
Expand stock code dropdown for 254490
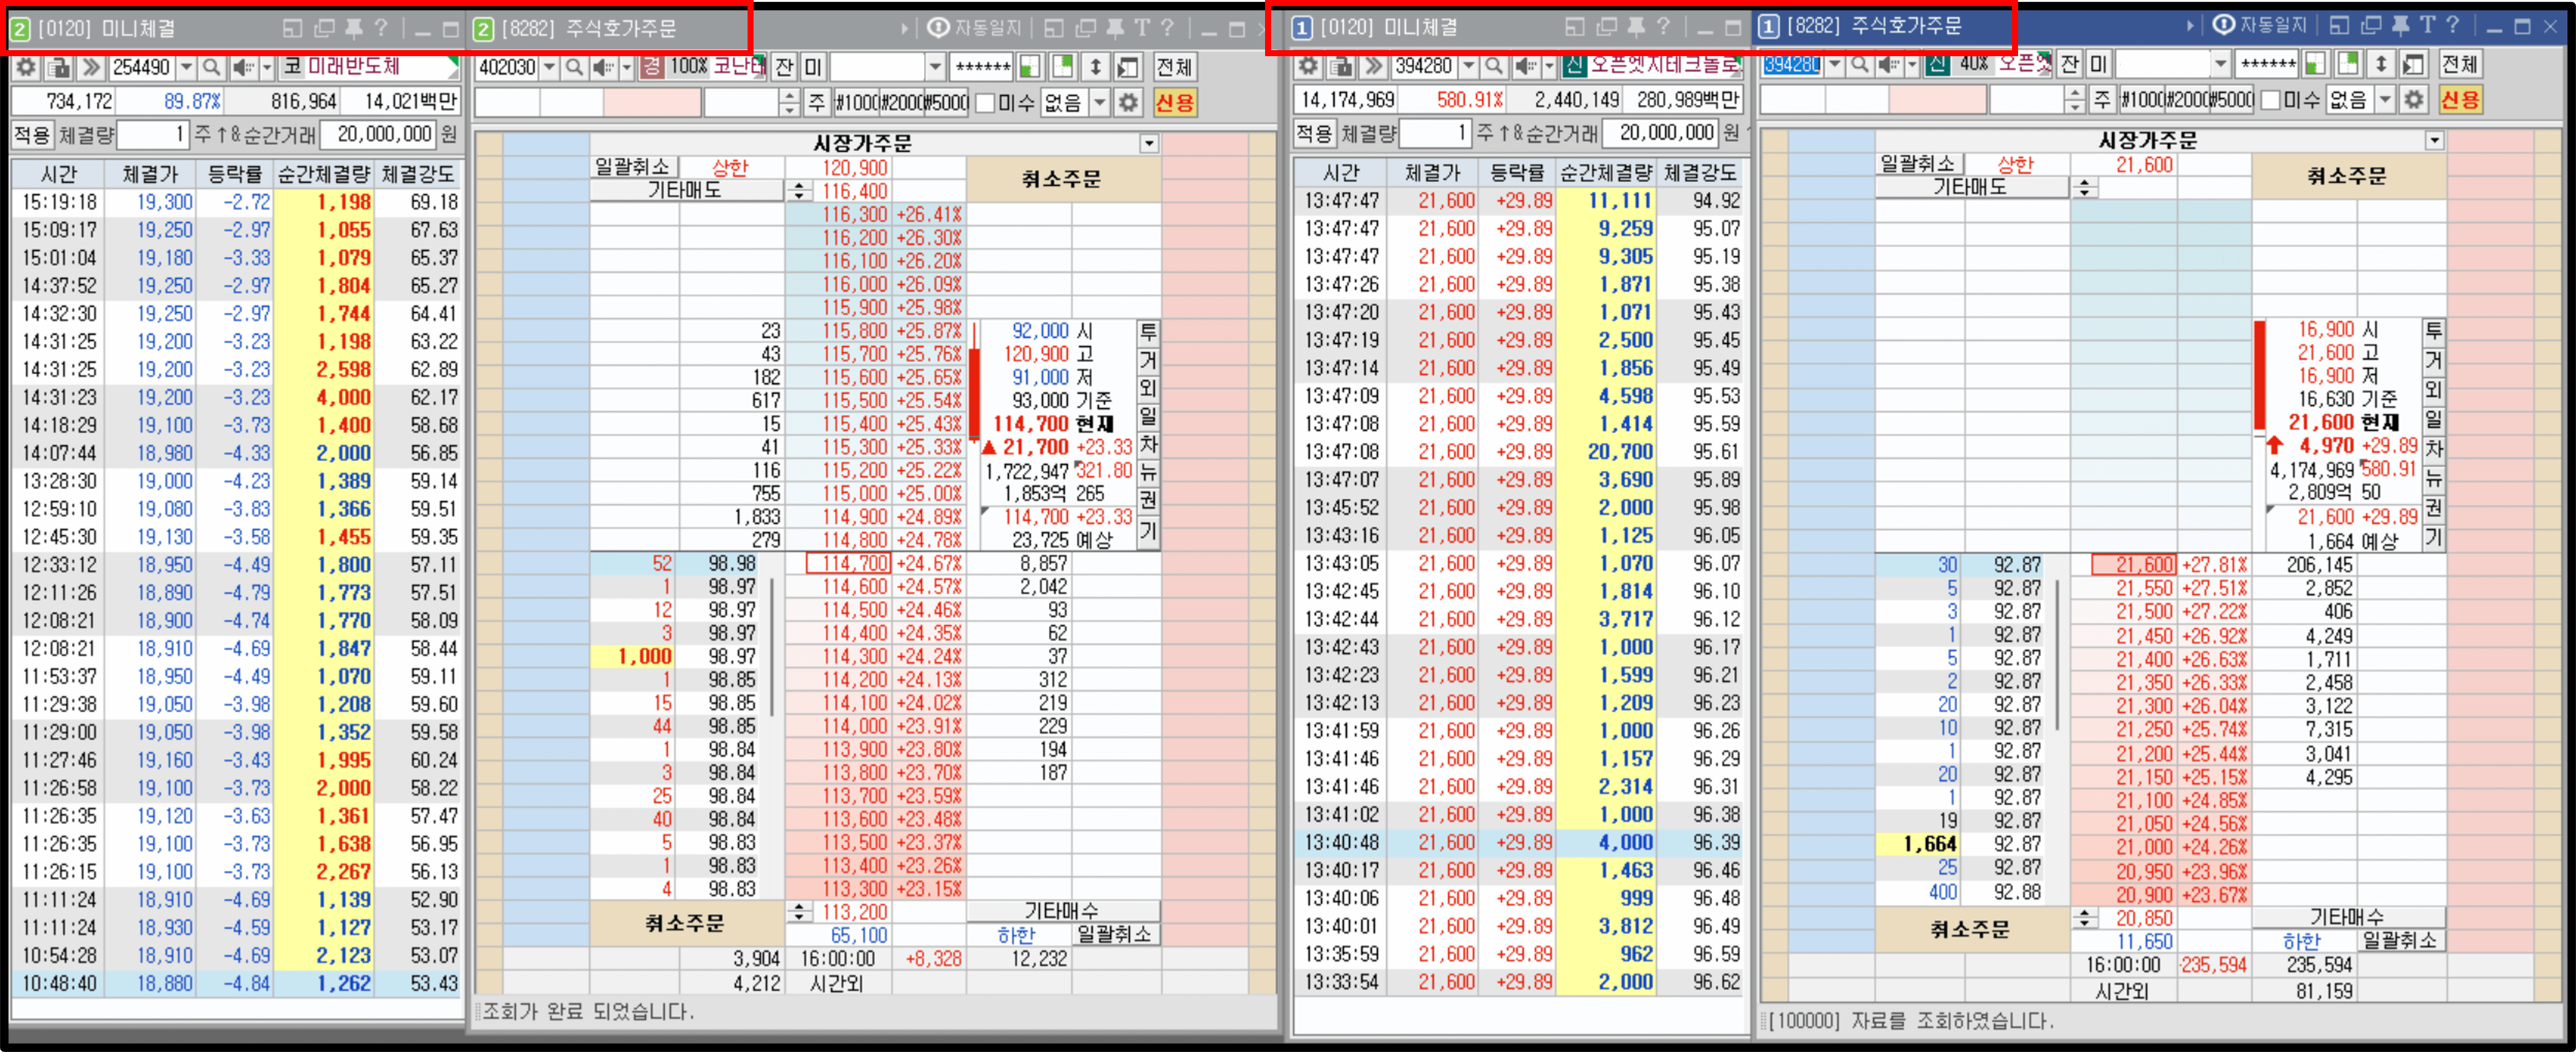pos(186,67)
